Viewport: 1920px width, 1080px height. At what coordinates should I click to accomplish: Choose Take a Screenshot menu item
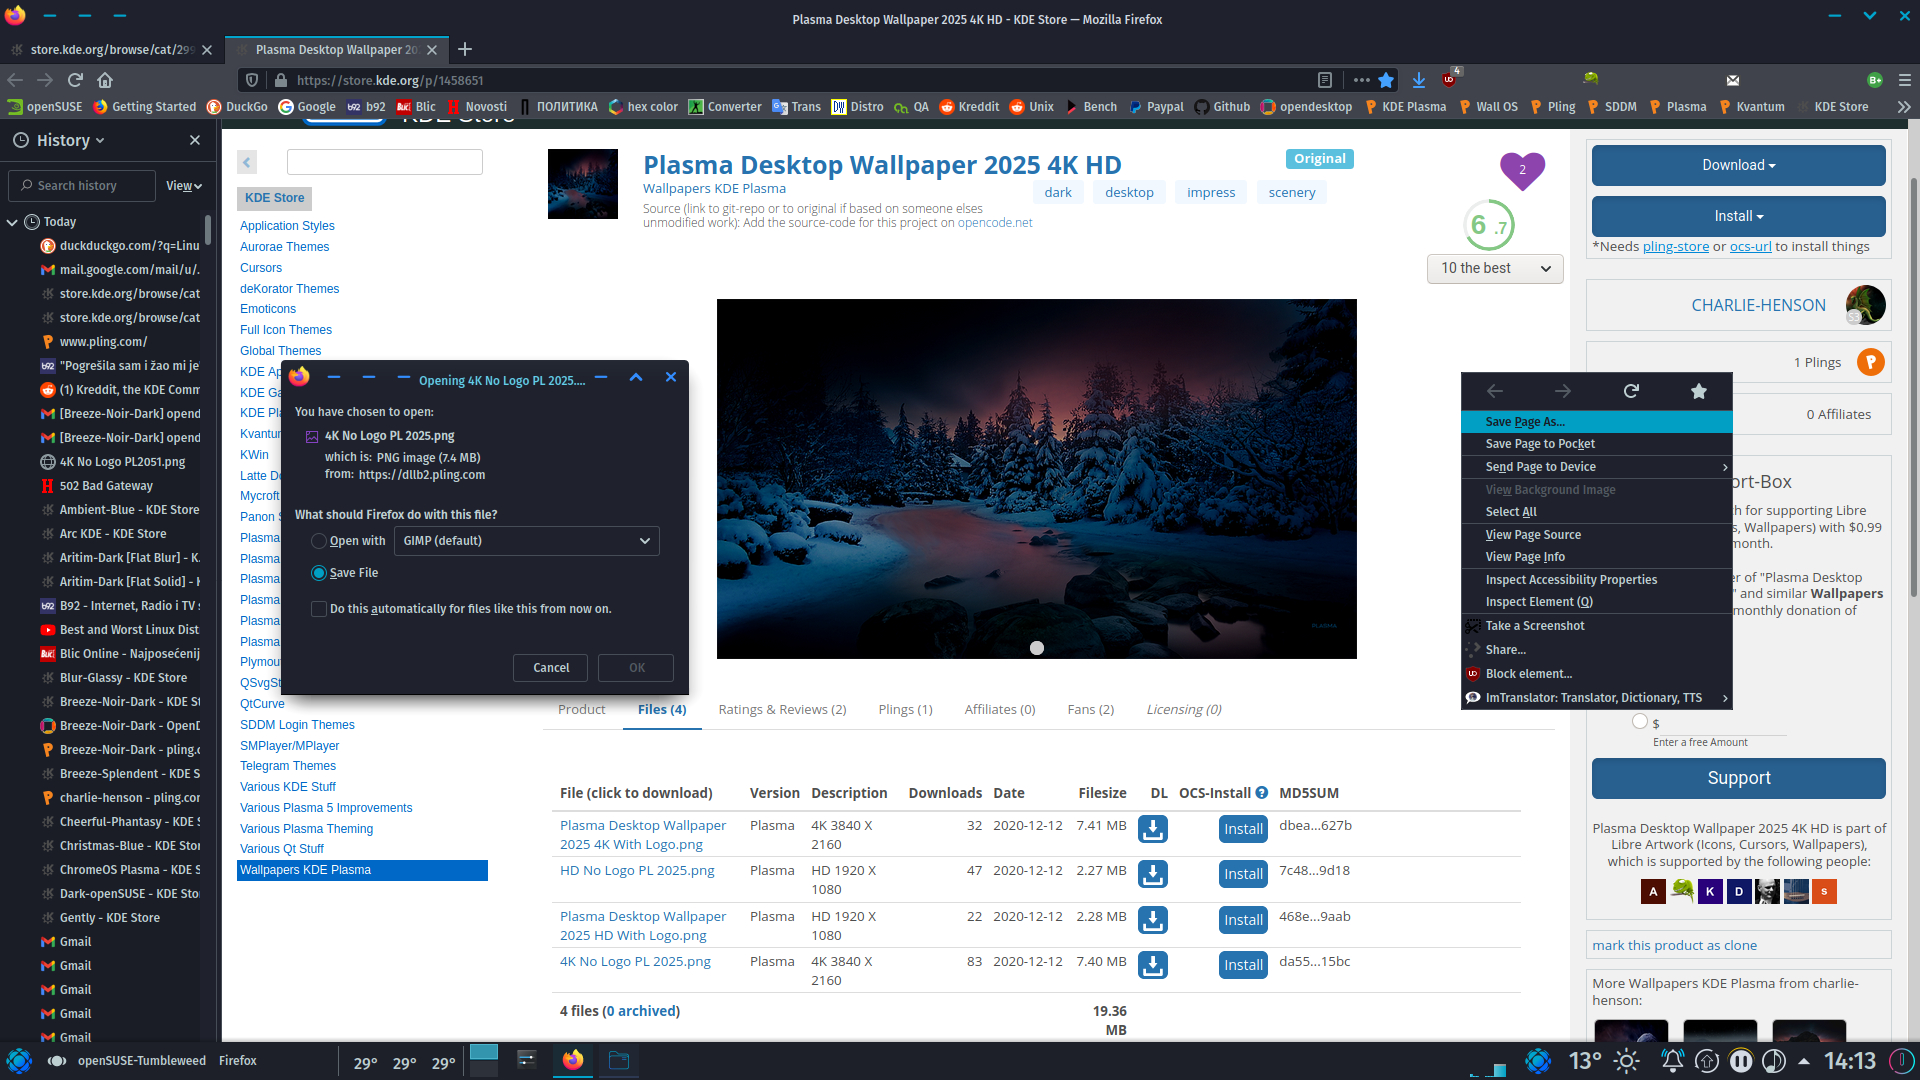[1596, 626]
